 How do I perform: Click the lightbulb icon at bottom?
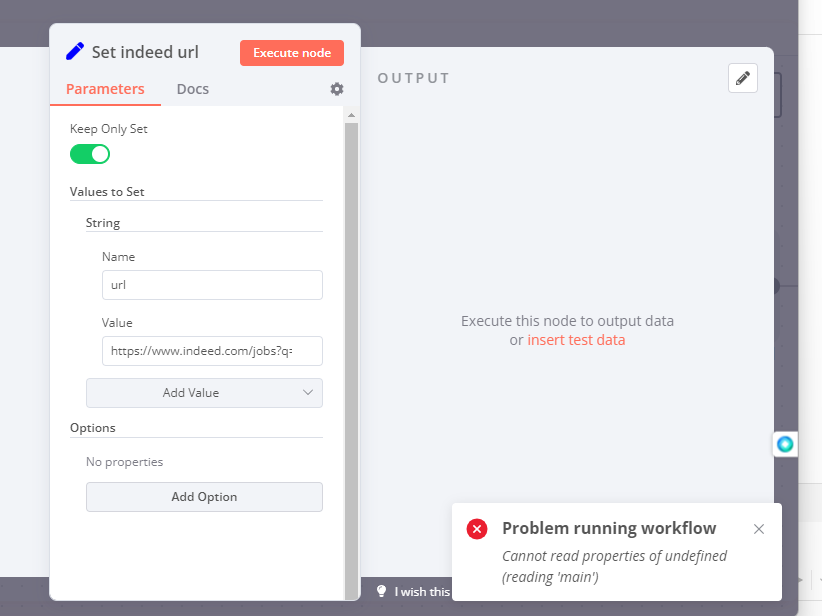[381, 591]
